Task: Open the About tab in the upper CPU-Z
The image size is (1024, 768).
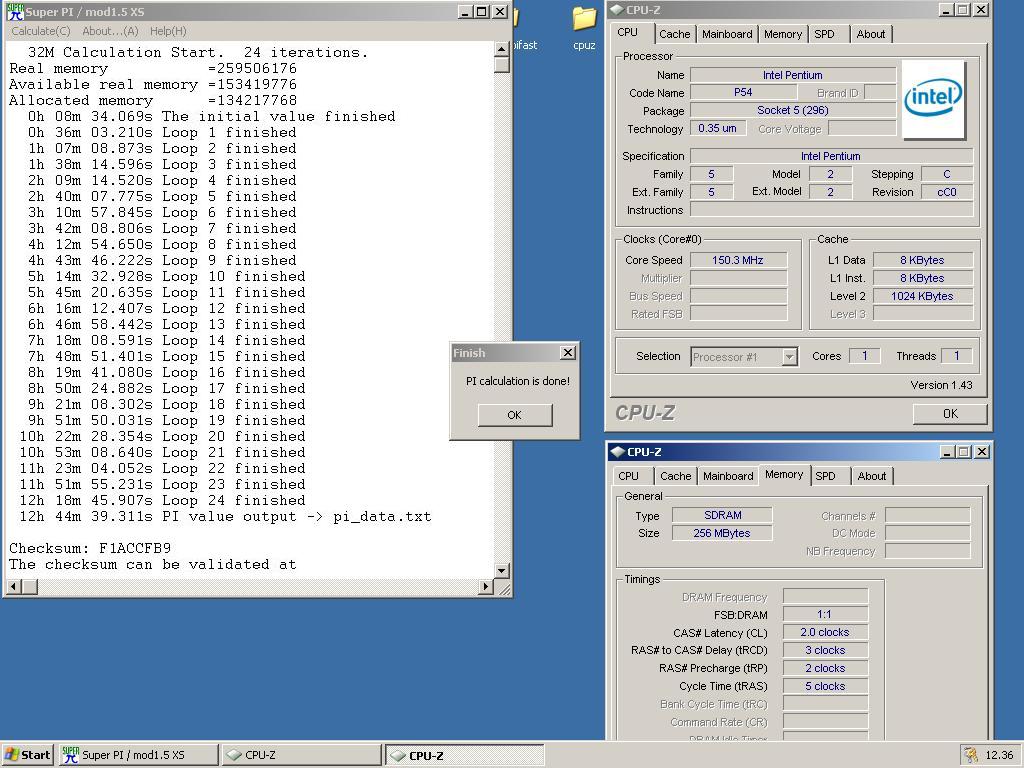Action: (871, 34)
